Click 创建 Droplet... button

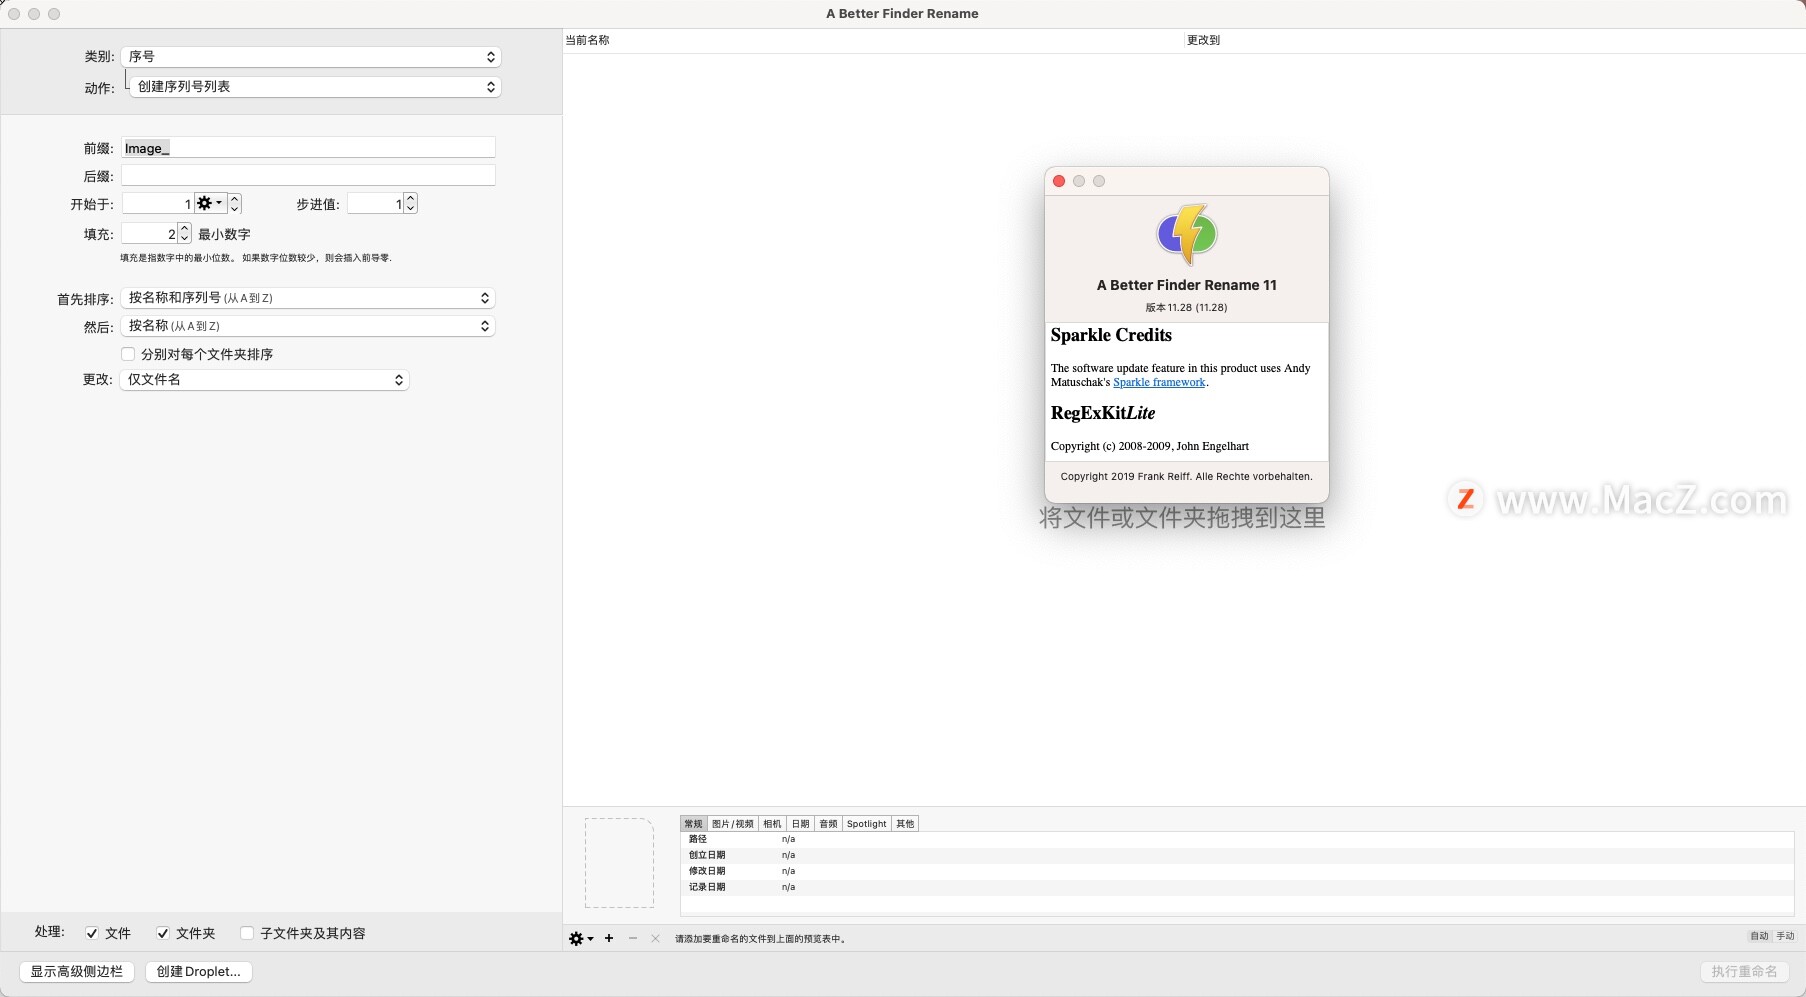point(199,971)
